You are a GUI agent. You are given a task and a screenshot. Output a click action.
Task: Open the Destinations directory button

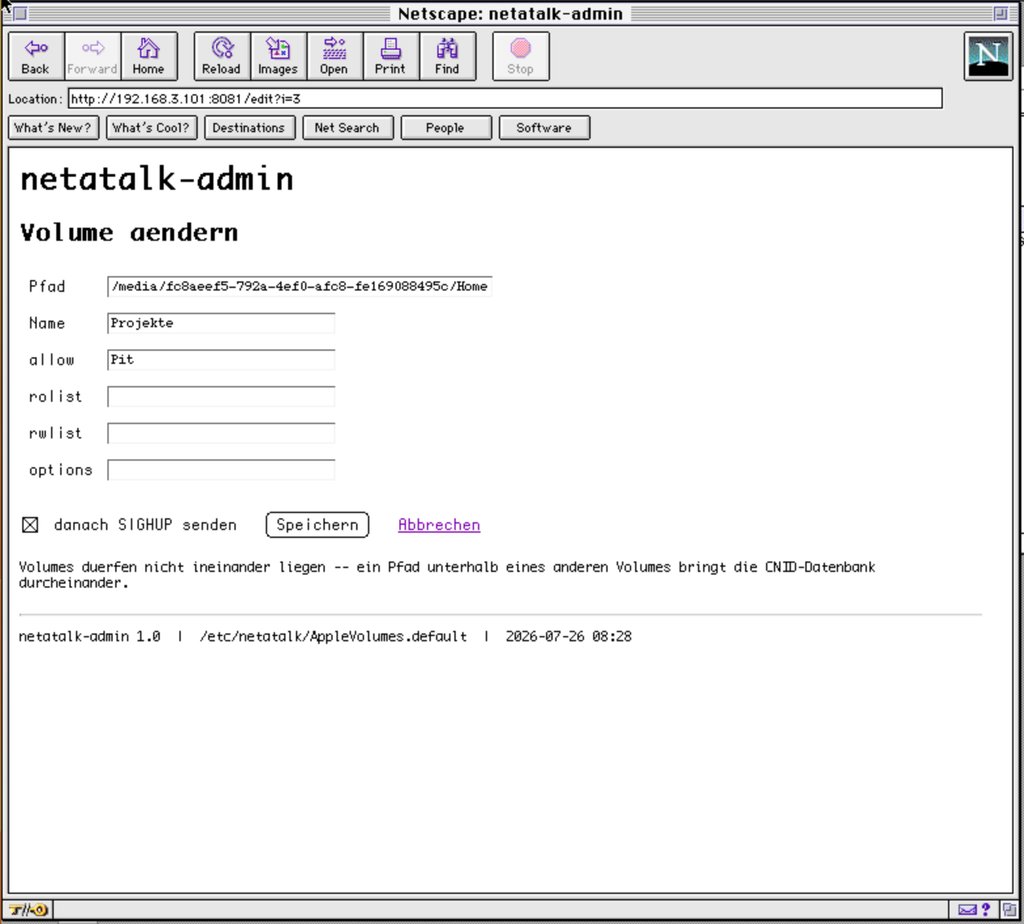pos(249,127)
